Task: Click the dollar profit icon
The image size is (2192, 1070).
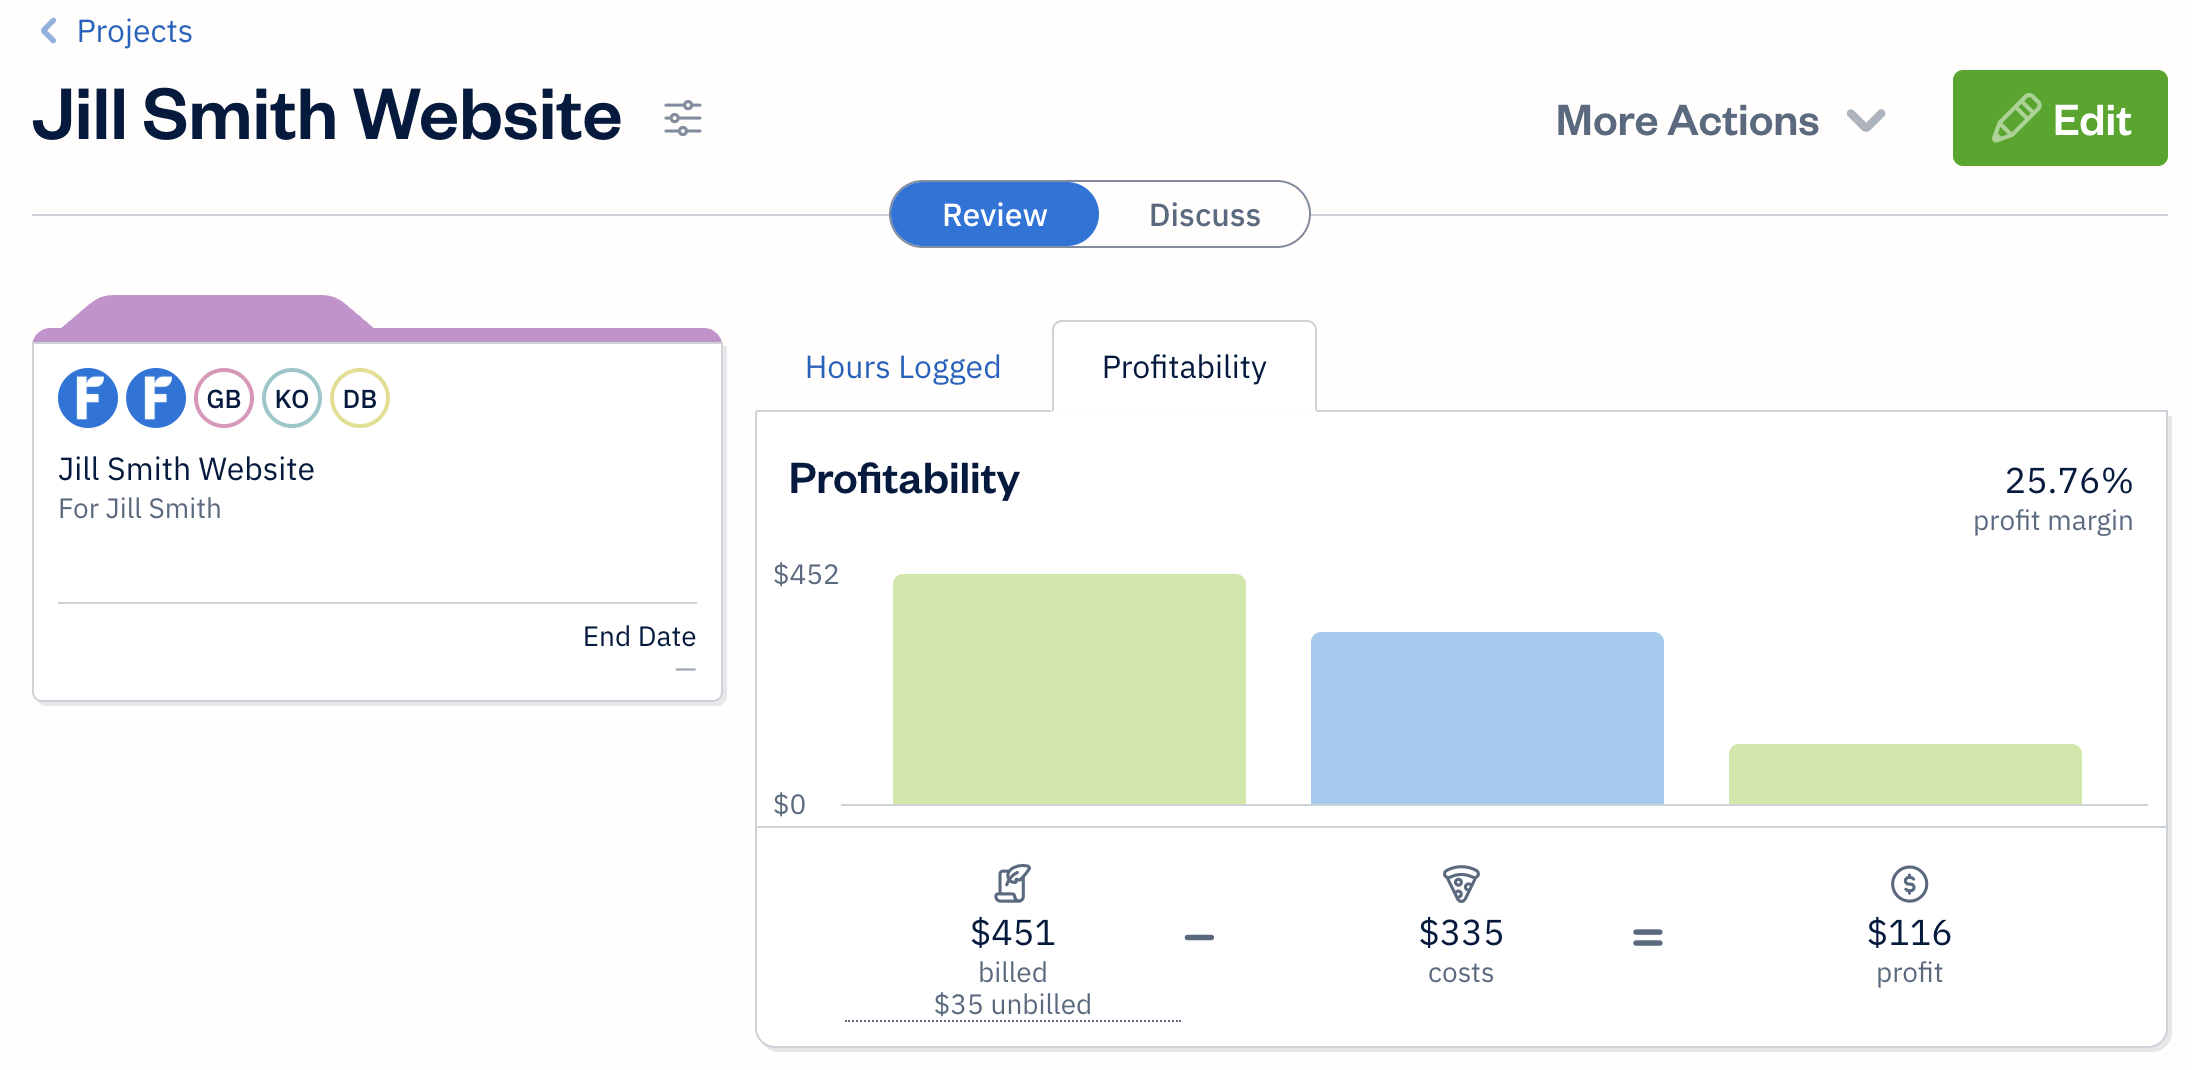Action: point(1908,885)
